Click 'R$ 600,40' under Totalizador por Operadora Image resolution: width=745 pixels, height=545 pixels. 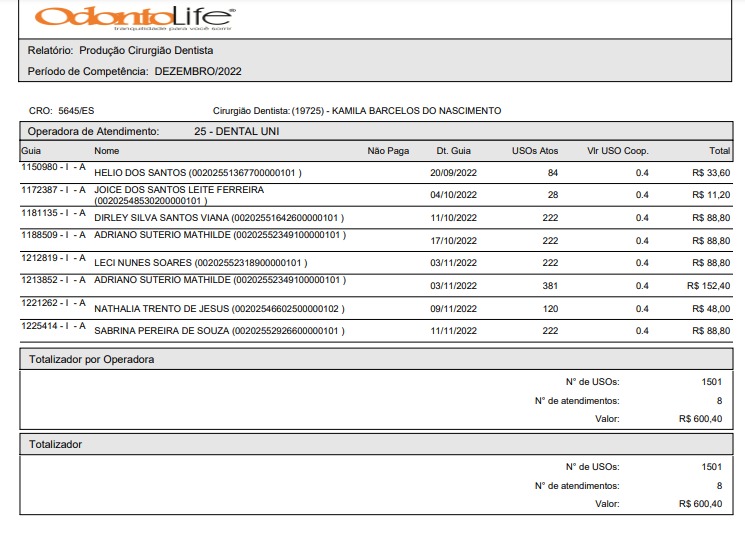tap(700, 419)
